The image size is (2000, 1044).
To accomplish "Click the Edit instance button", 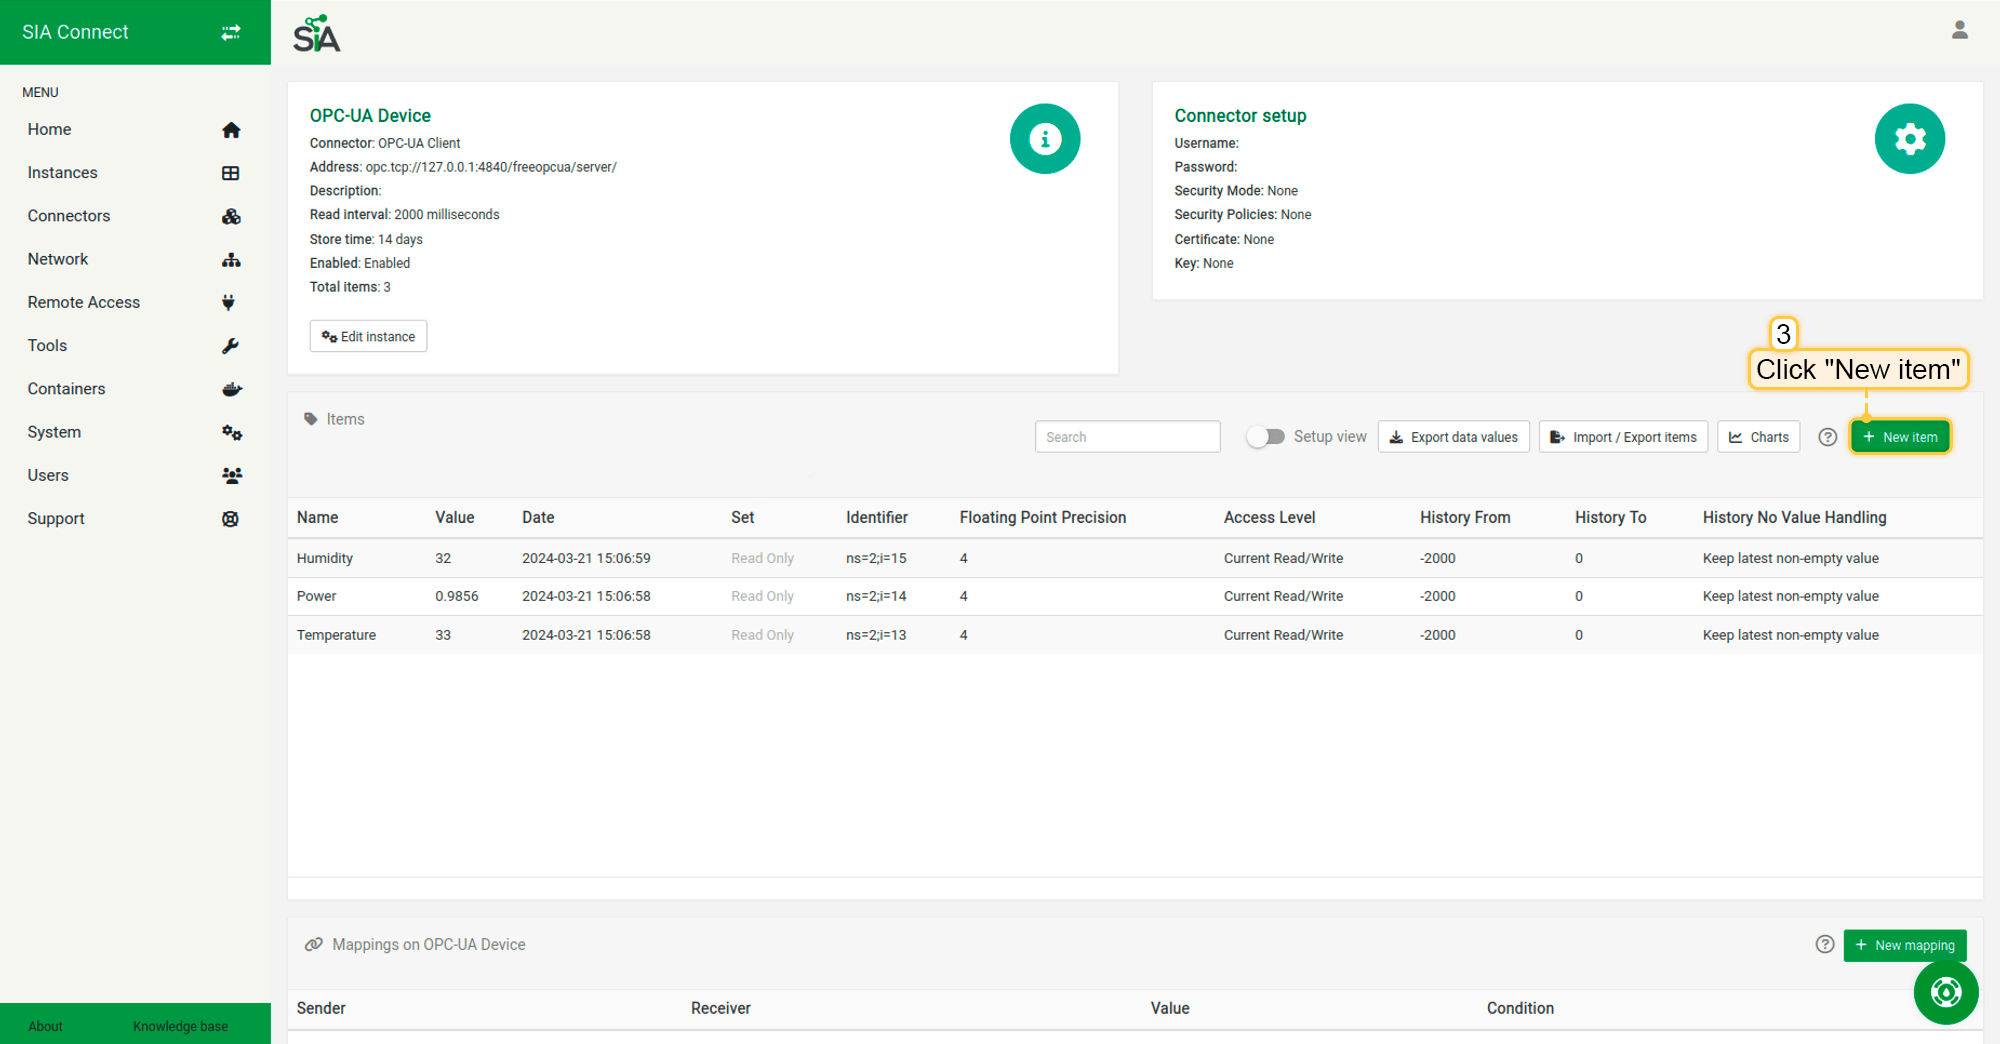I will point(368,337).
